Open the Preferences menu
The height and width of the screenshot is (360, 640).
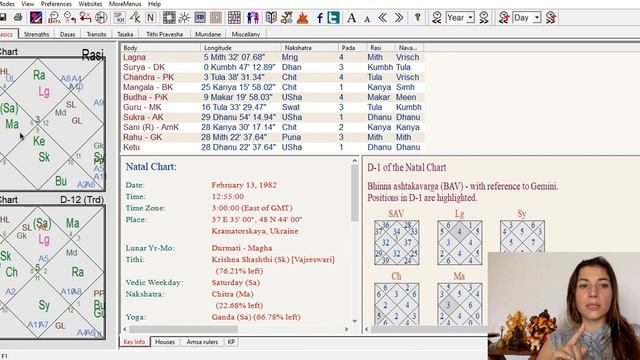click(56, 4)
